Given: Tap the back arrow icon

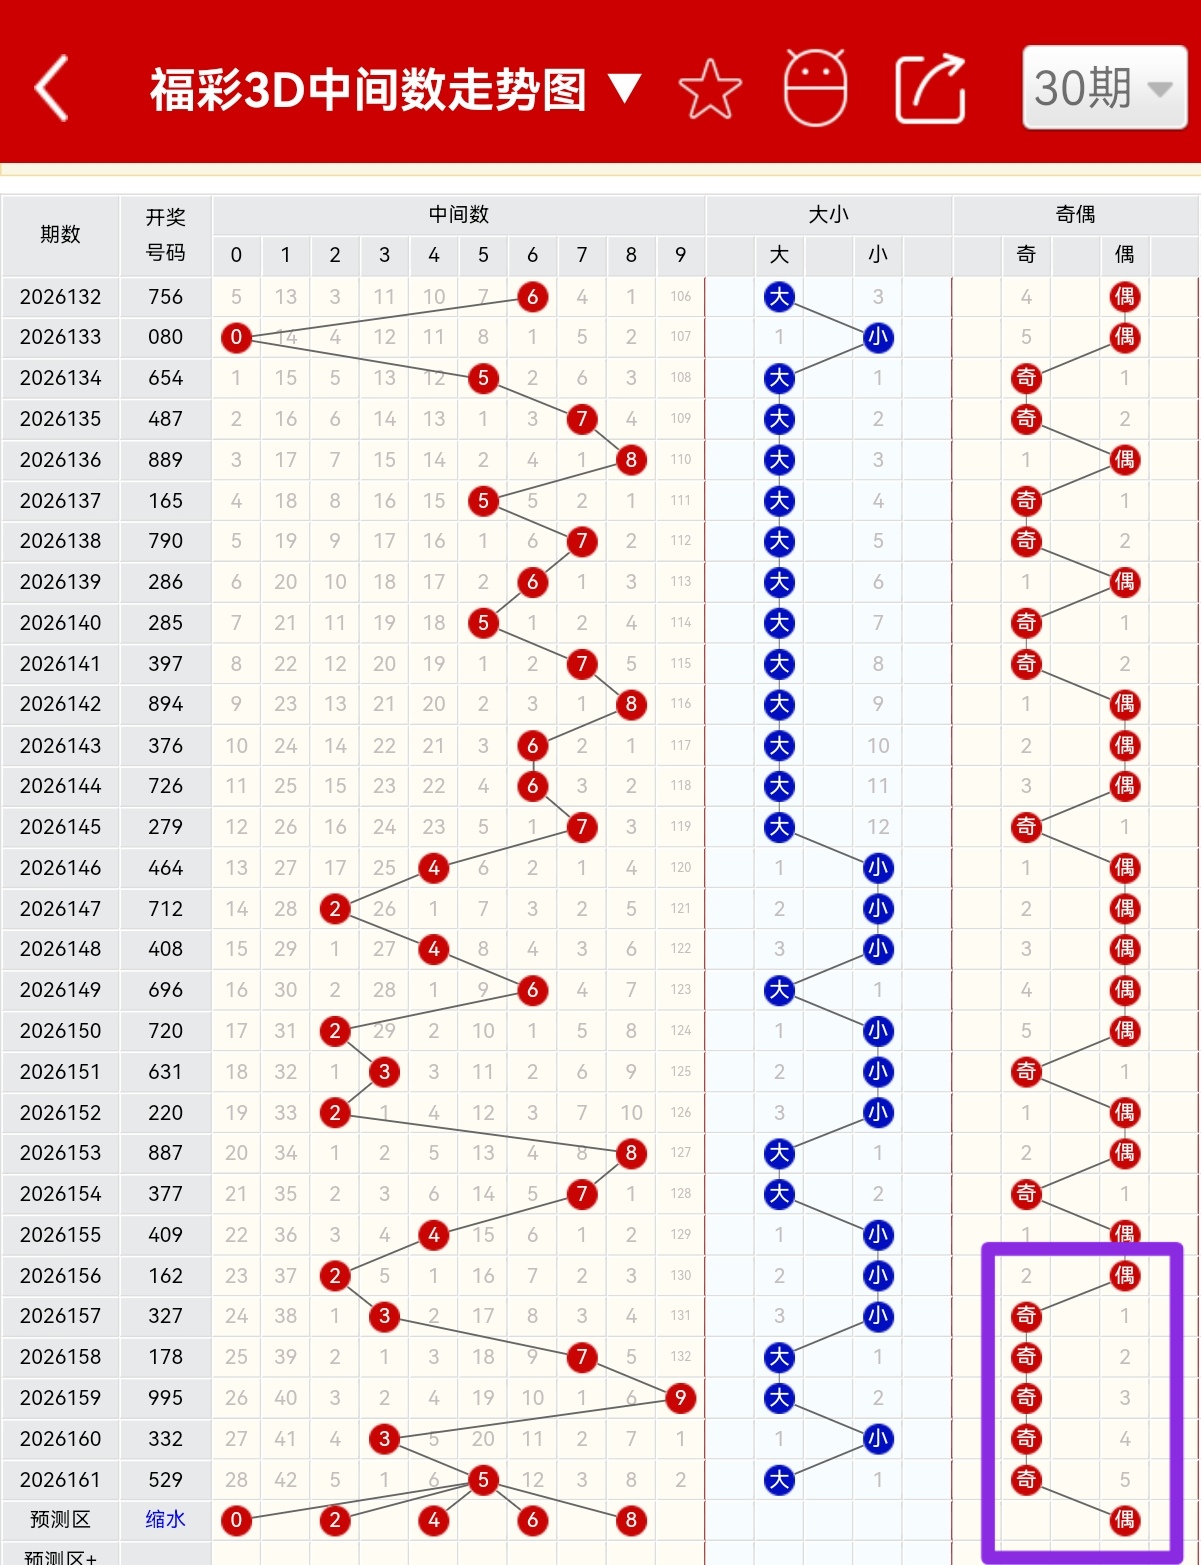Looking at the screenshot, I should pos(52,88).
